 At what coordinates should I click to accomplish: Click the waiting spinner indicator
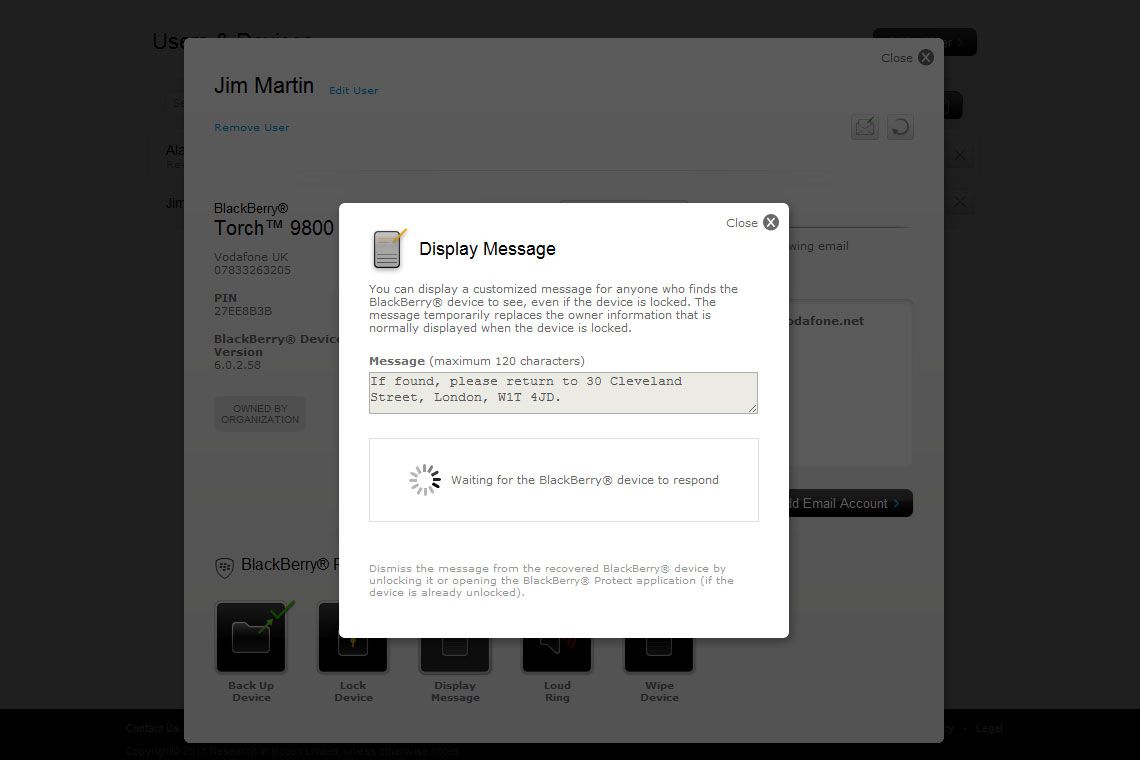click(x=425, y=480)
